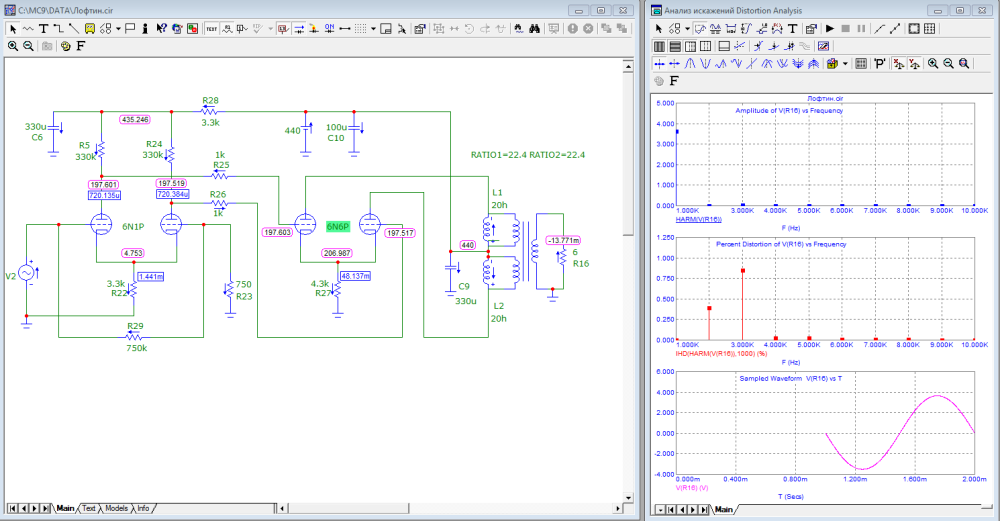The height and width of the screenshot is (521, 1000).
Task: Select the Wire mode tool in schematic toolbar
Action: (x=60, y=29)
